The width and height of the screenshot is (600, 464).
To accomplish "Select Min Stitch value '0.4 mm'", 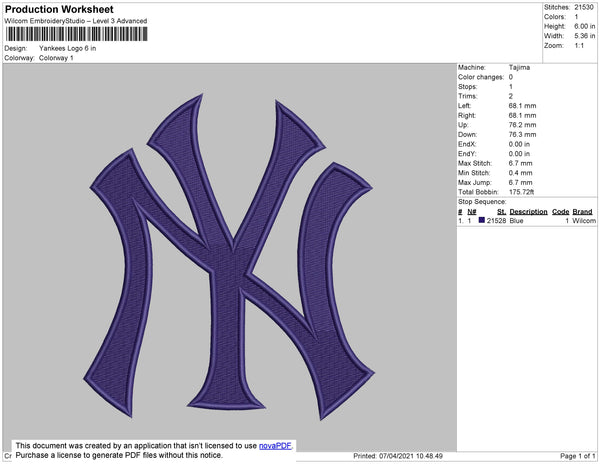I will (x=520, y=173).
